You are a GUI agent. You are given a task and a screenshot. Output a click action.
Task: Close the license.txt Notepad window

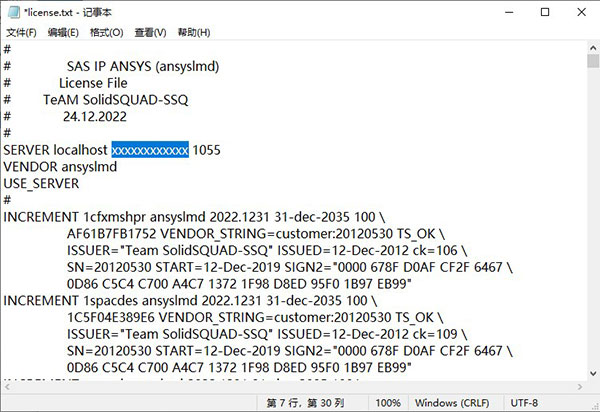click(x=581, y=12)
